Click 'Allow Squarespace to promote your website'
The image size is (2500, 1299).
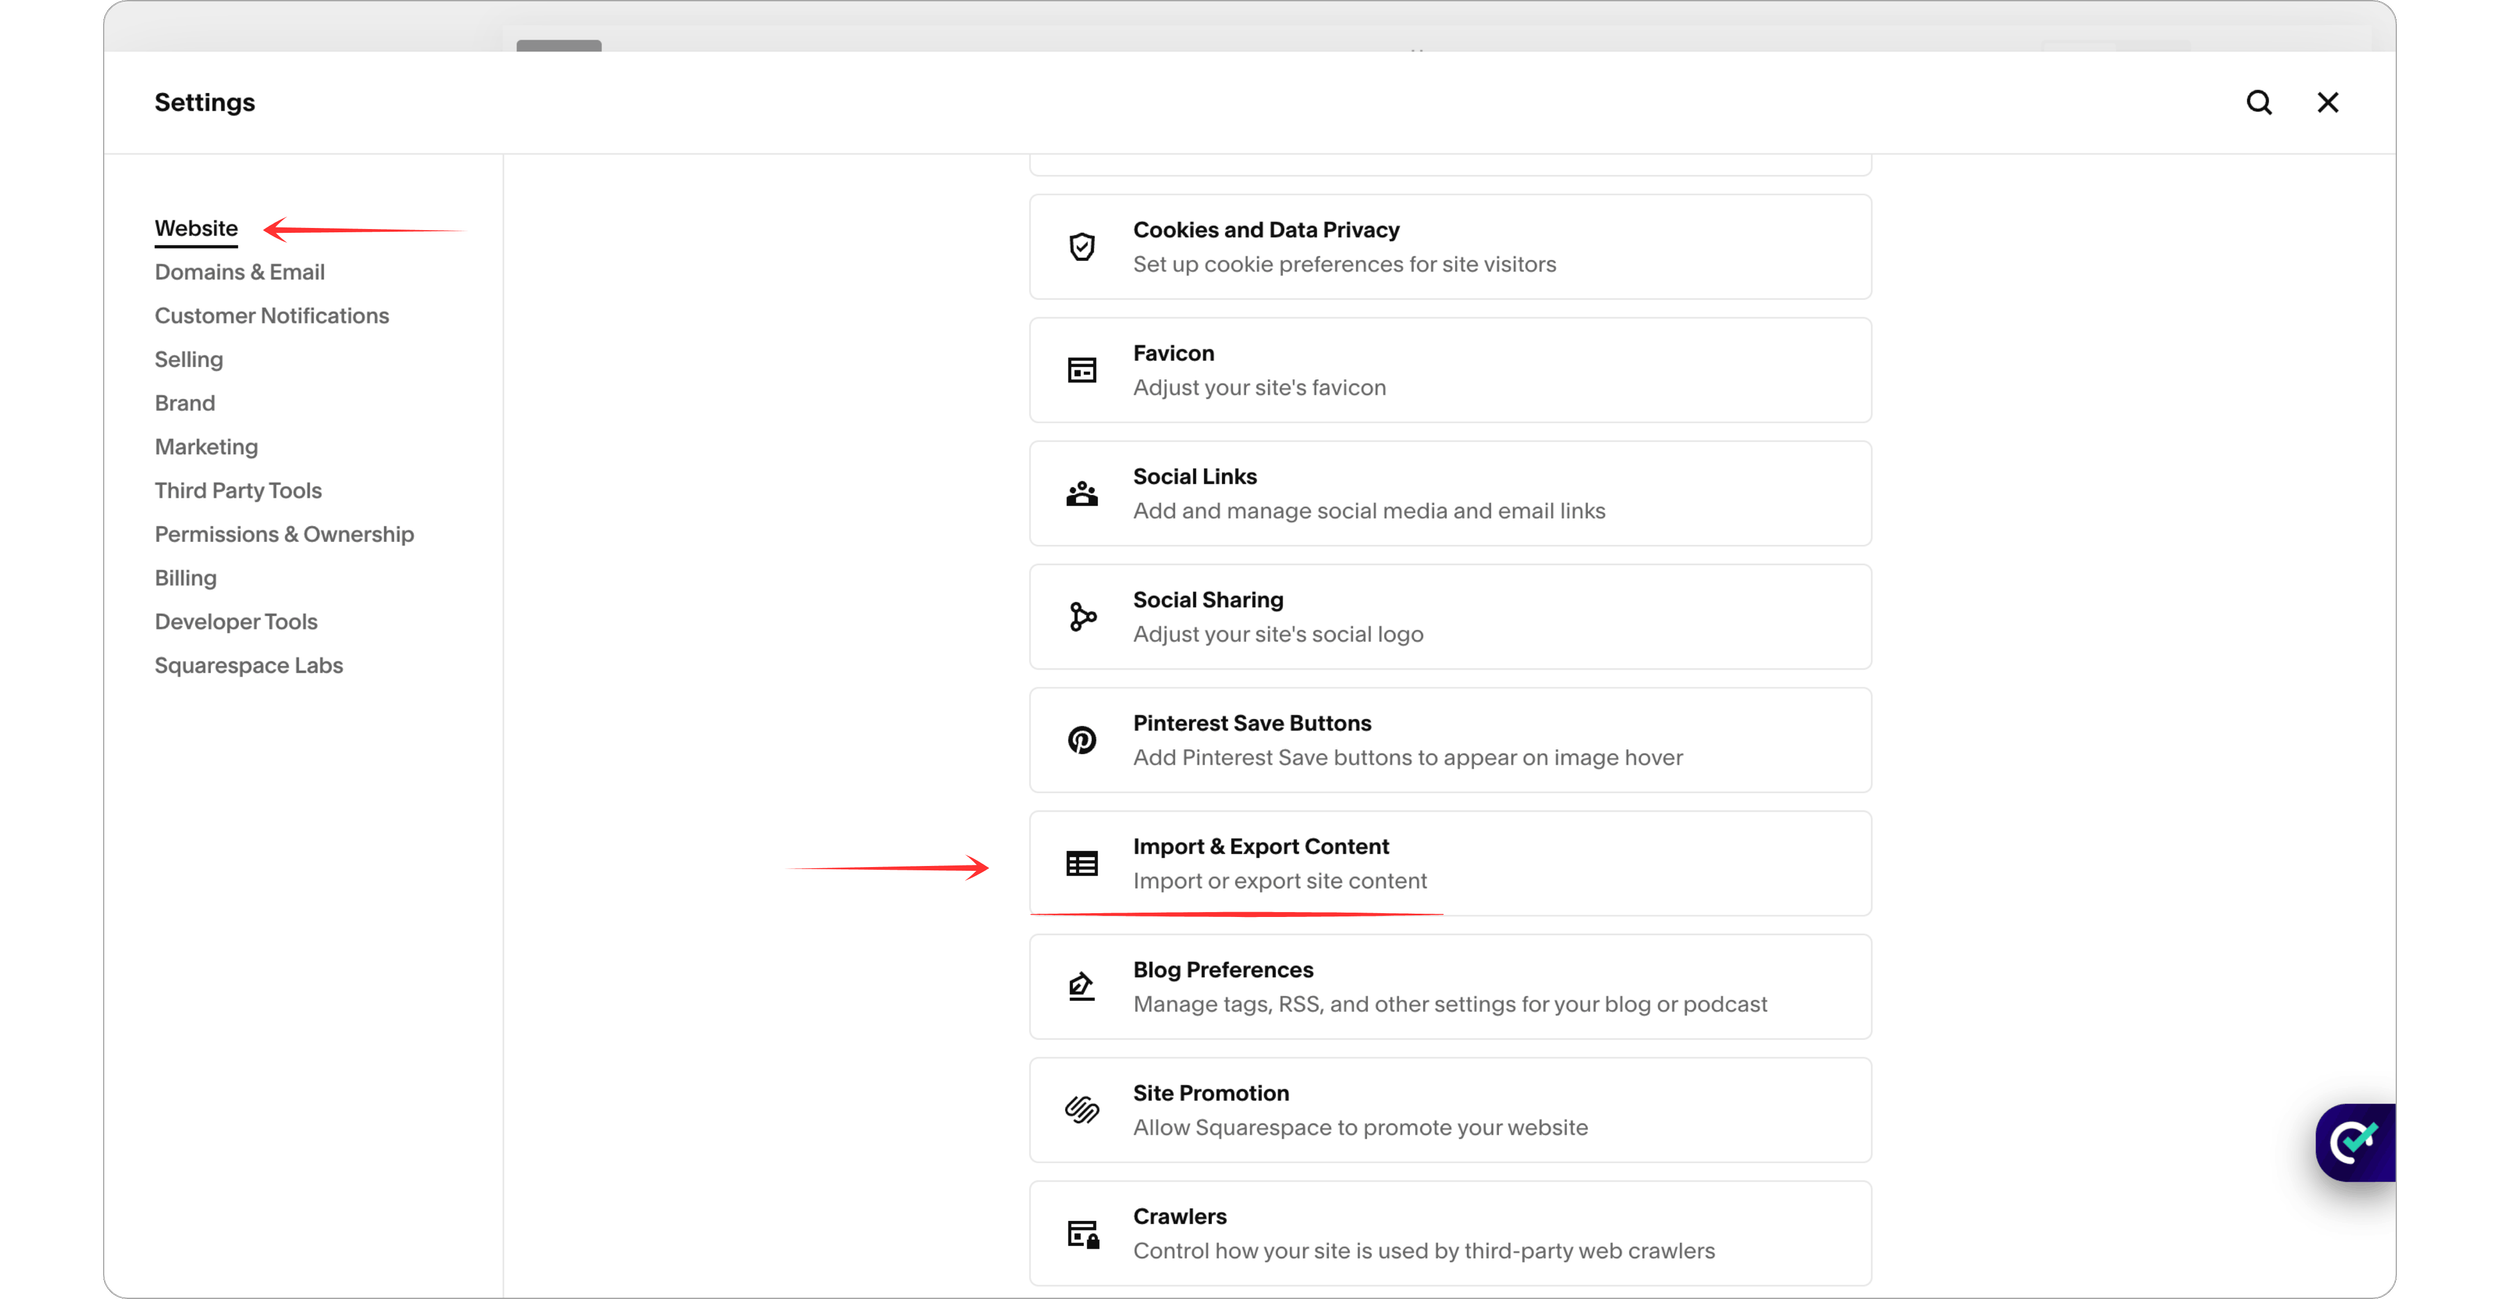pos(1360,1127)
